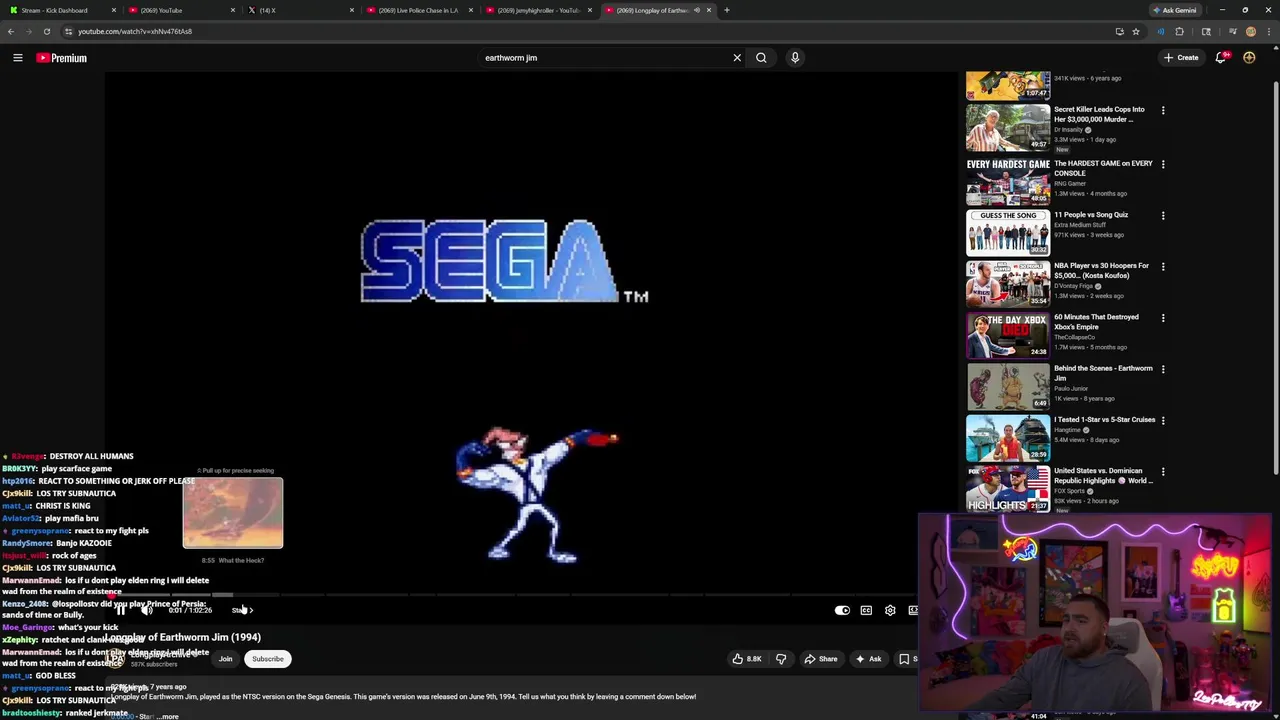1280x720 pixels.
Task: Open the YouTube hamburger guide menu
Action: coord(17,58)
